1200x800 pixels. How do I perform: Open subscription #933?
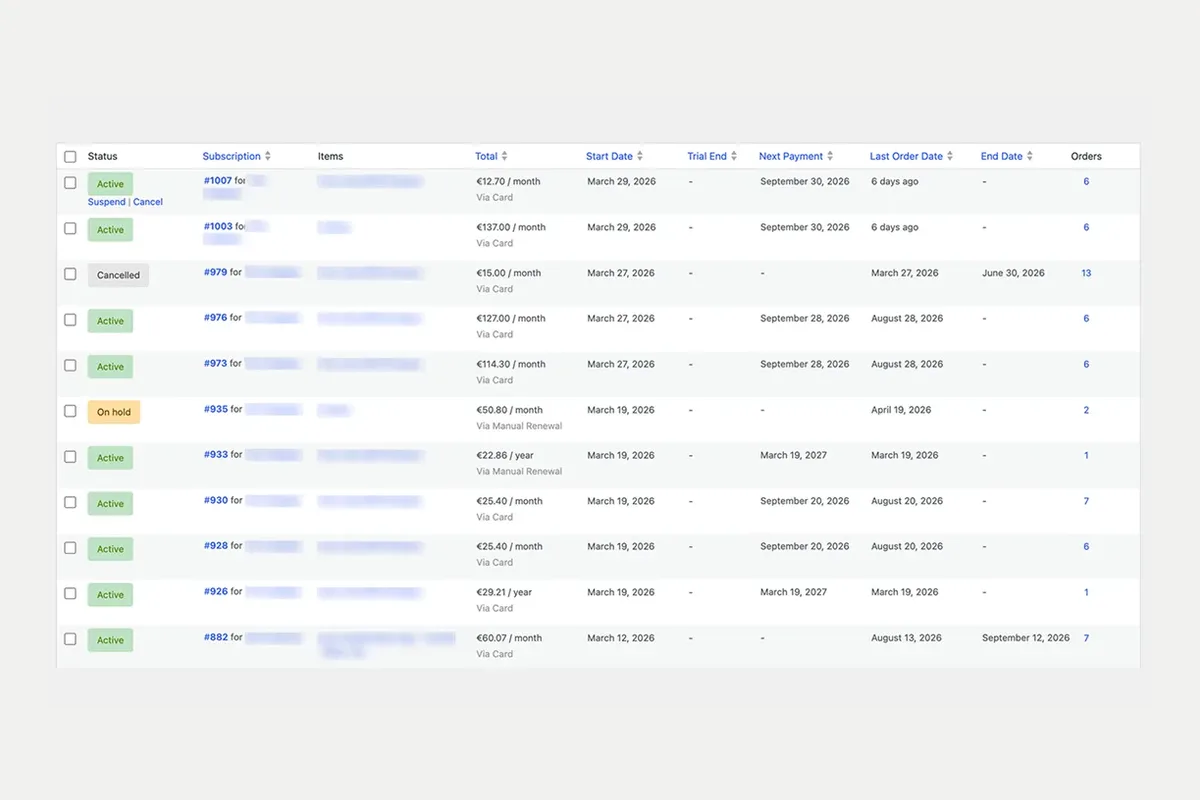(x=216, y=454)
